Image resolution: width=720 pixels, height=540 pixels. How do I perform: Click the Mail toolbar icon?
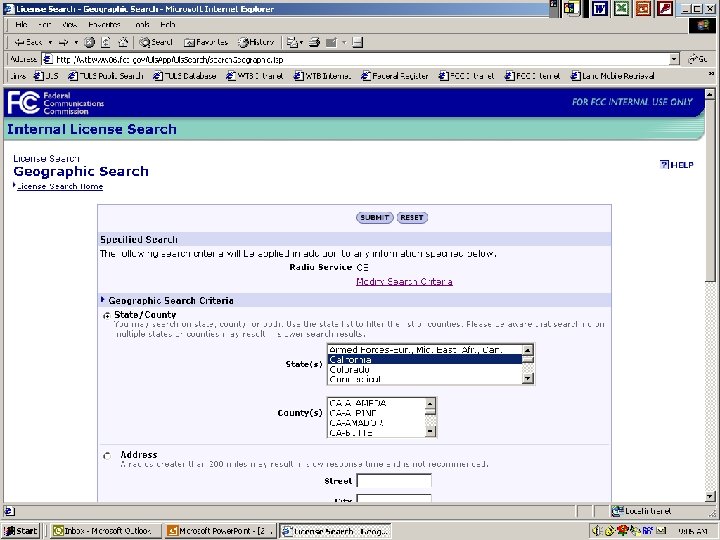pyautogui.click(x=292, y=42)
